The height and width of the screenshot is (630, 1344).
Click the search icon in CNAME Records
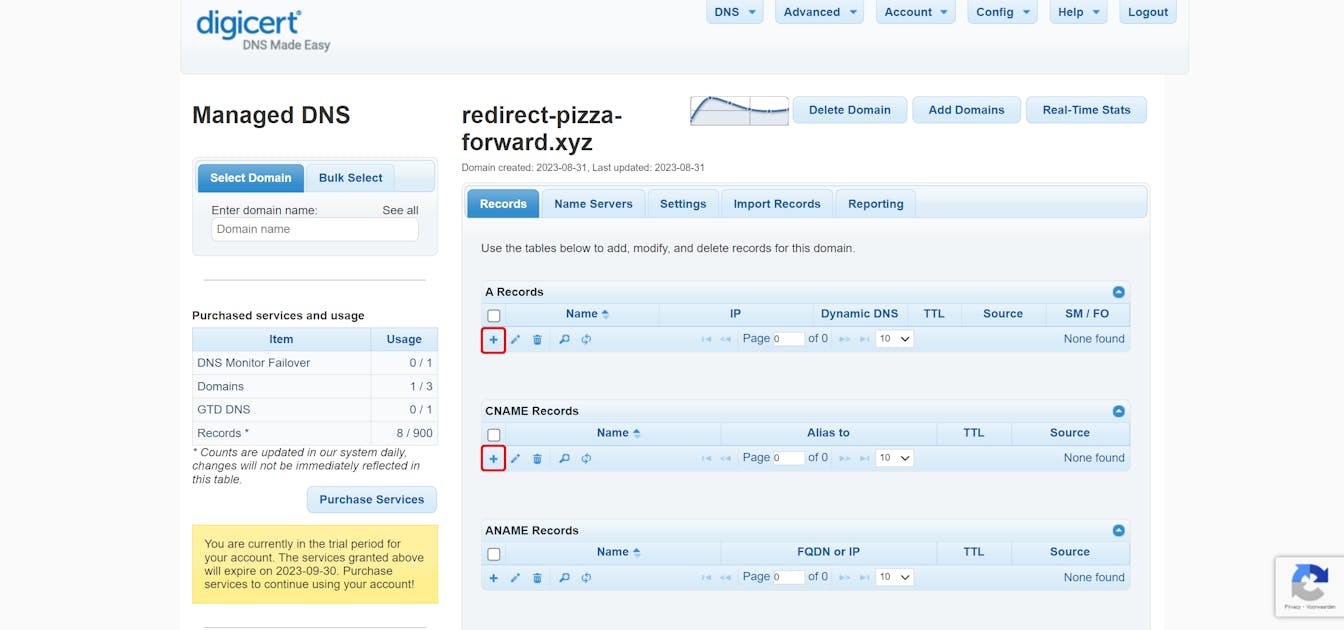point(564,459)
